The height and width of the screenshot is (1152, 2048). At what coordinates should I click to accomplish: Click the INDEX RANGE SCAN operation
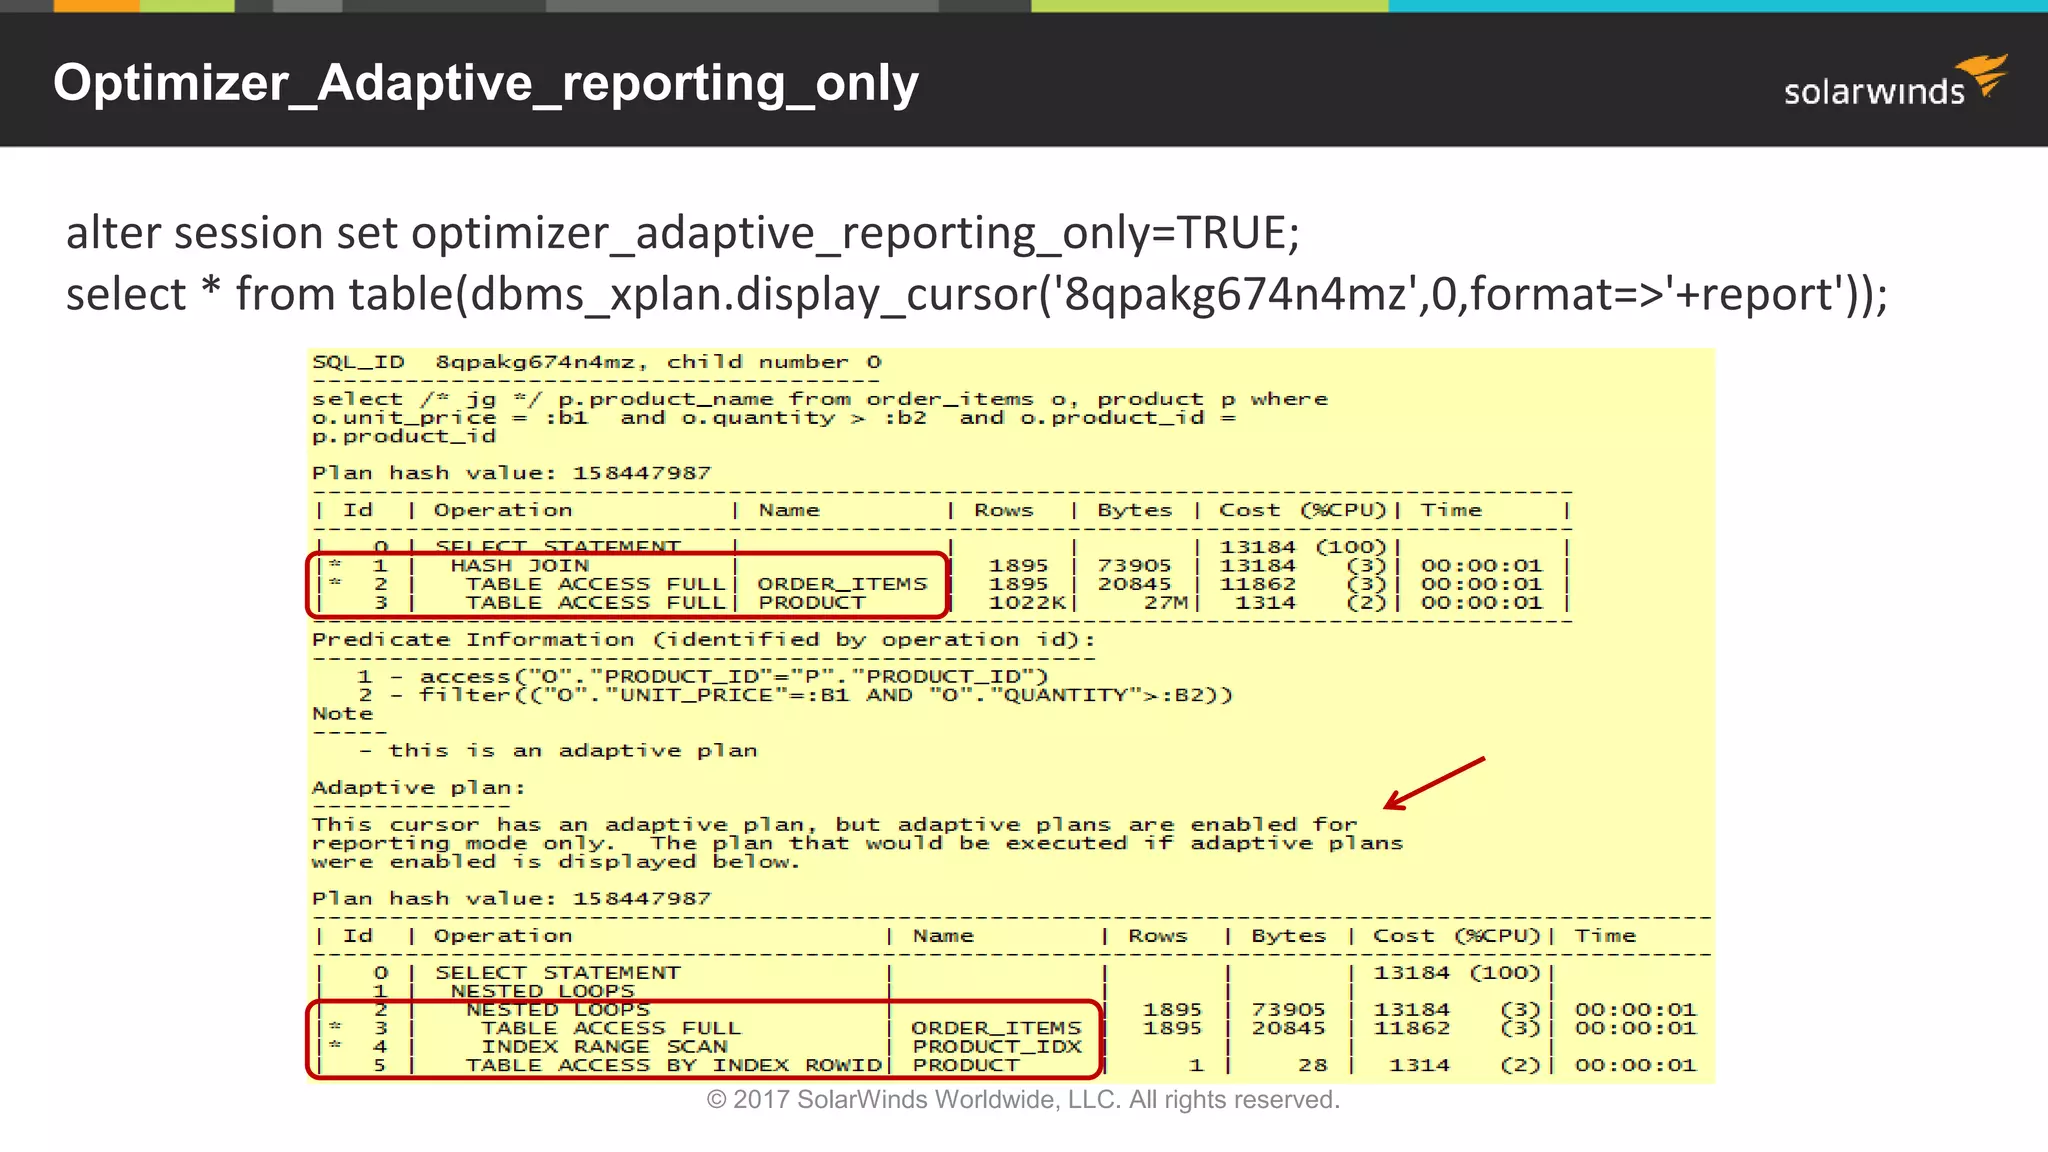click(x=604, y=1047)
